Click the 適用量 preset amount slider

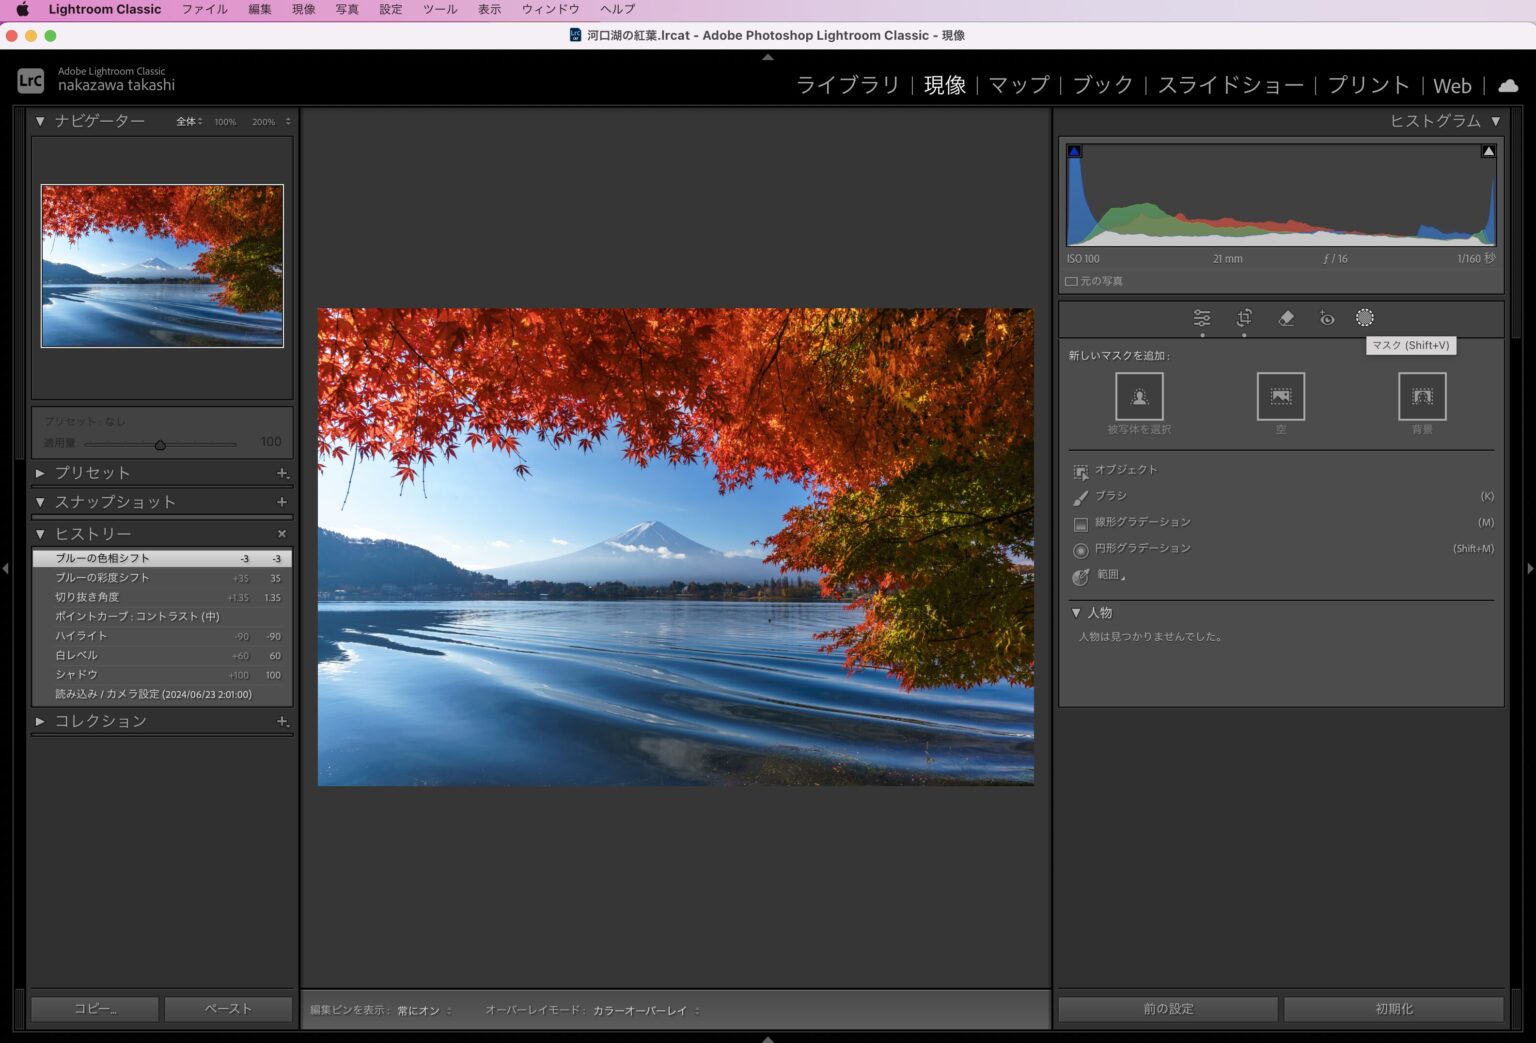point(160,445)
